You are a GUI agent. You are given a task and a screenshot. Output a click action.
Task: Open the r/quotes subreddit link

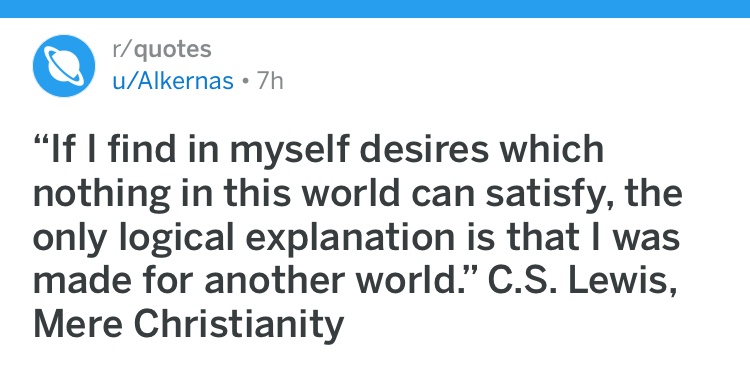tap(162, 49)
